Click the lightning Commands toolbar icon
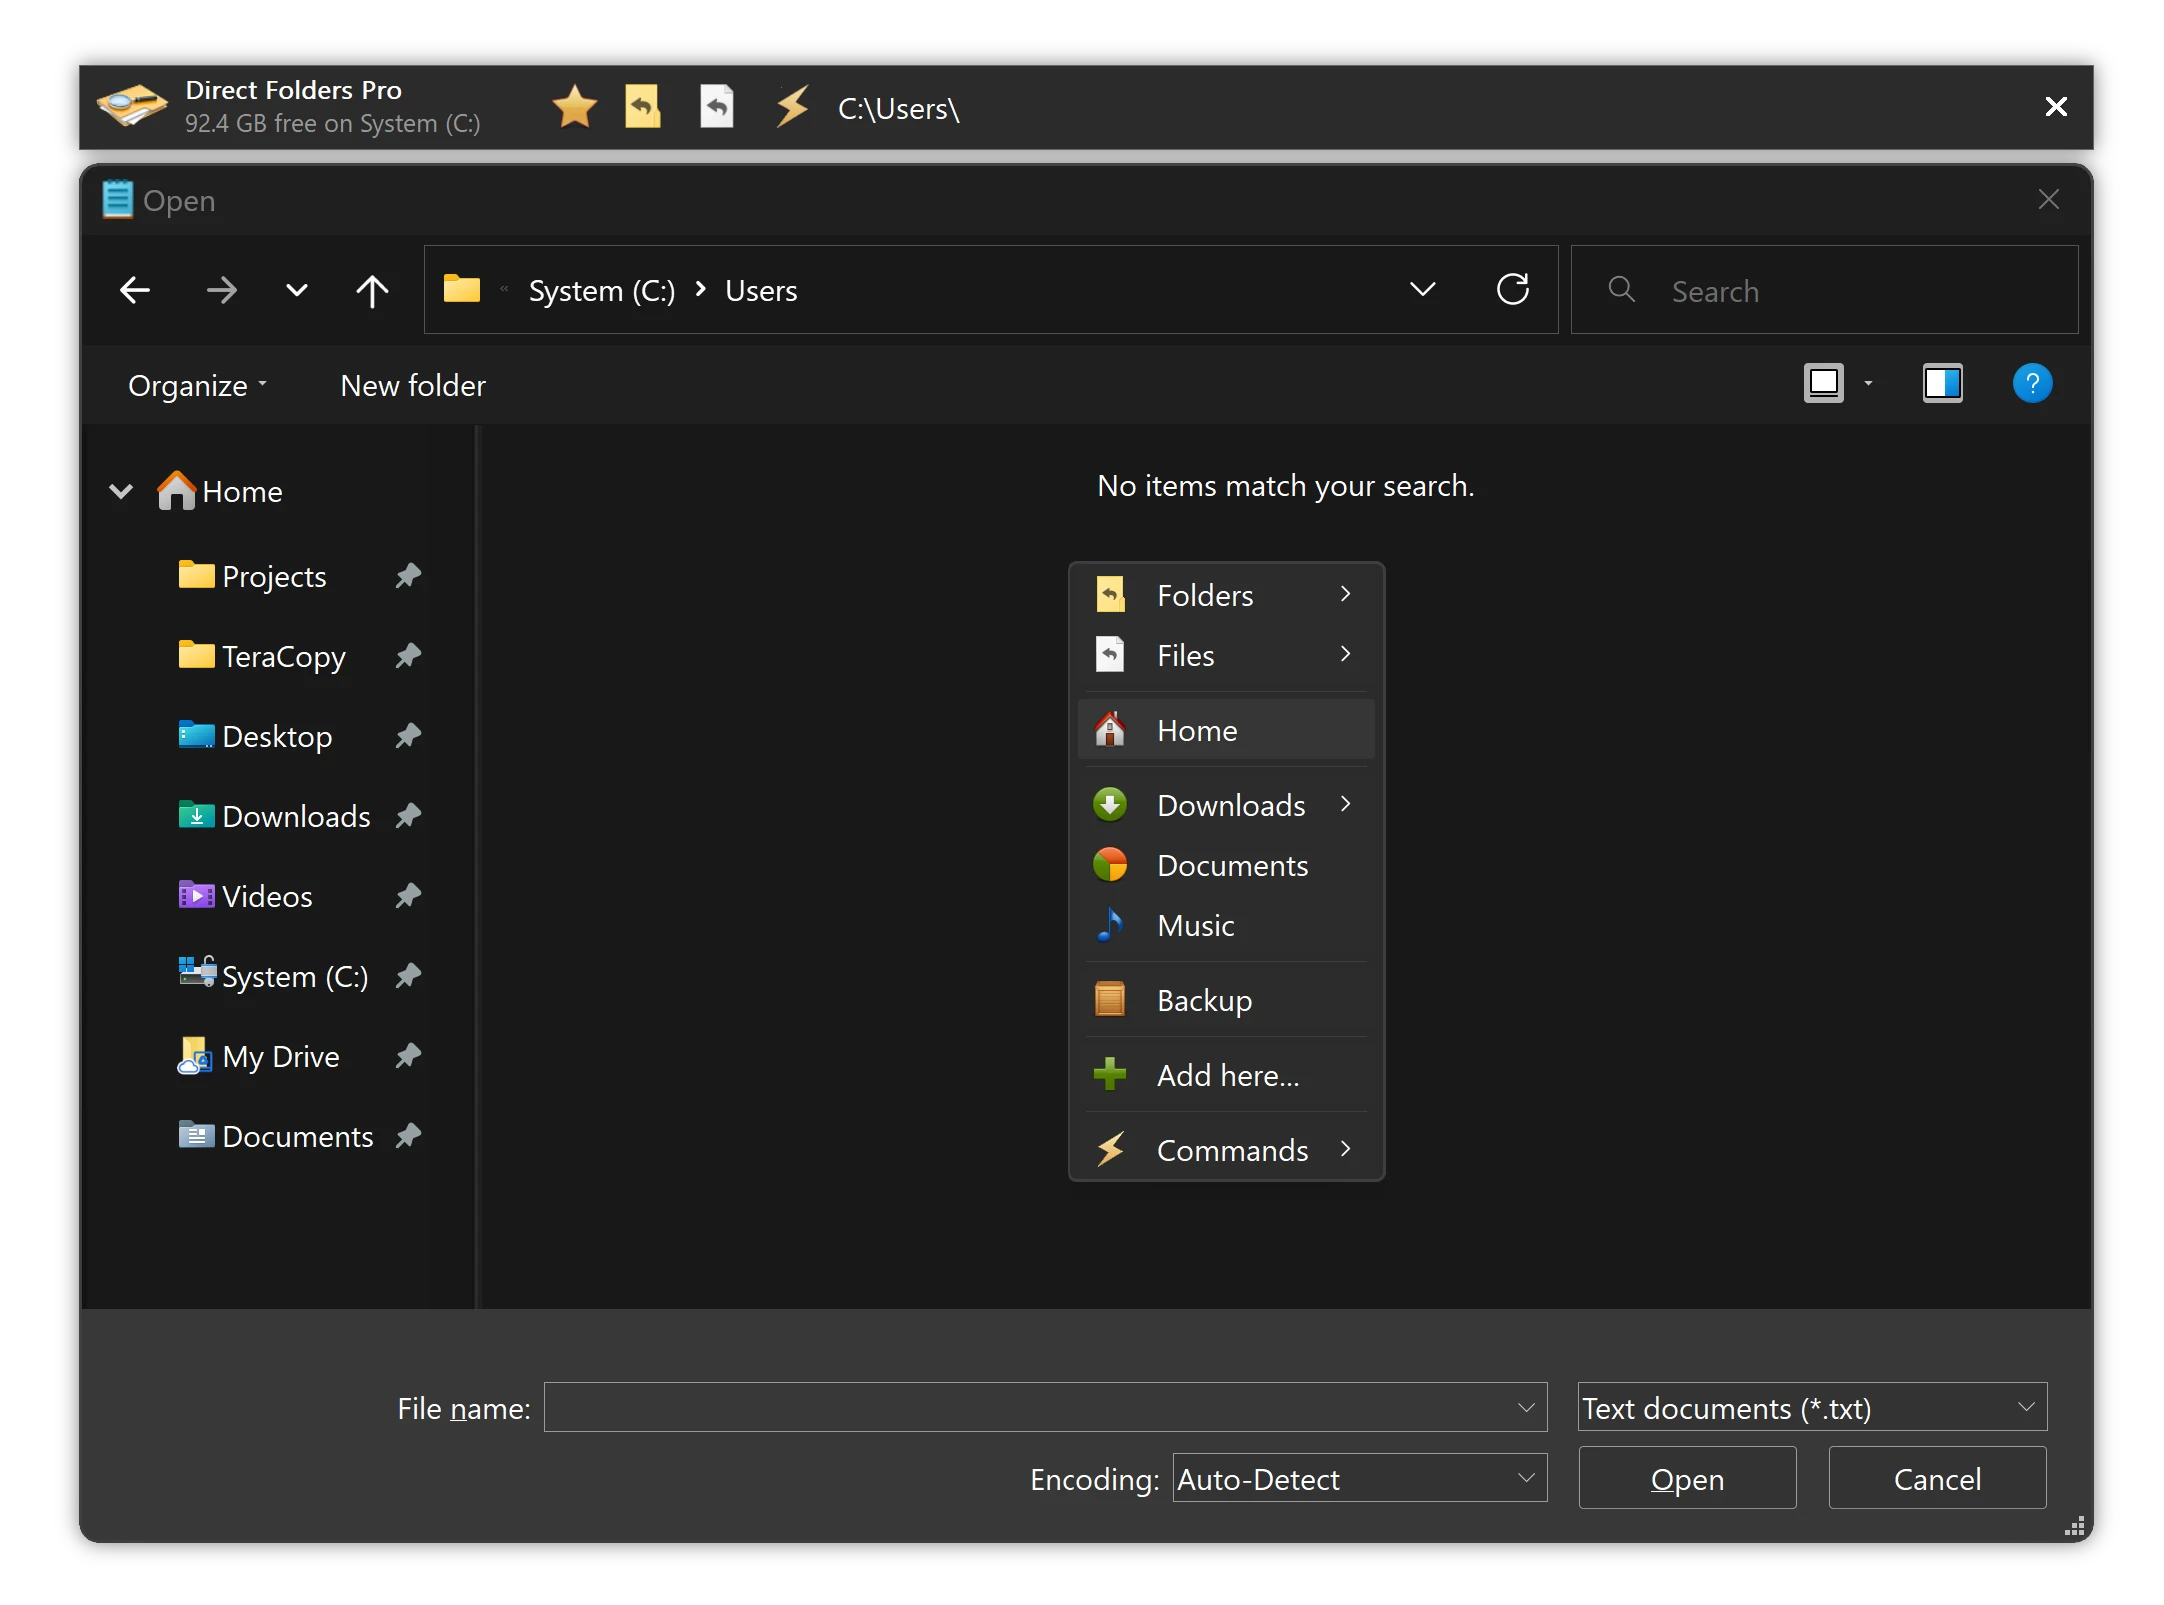 click(793, 107)
